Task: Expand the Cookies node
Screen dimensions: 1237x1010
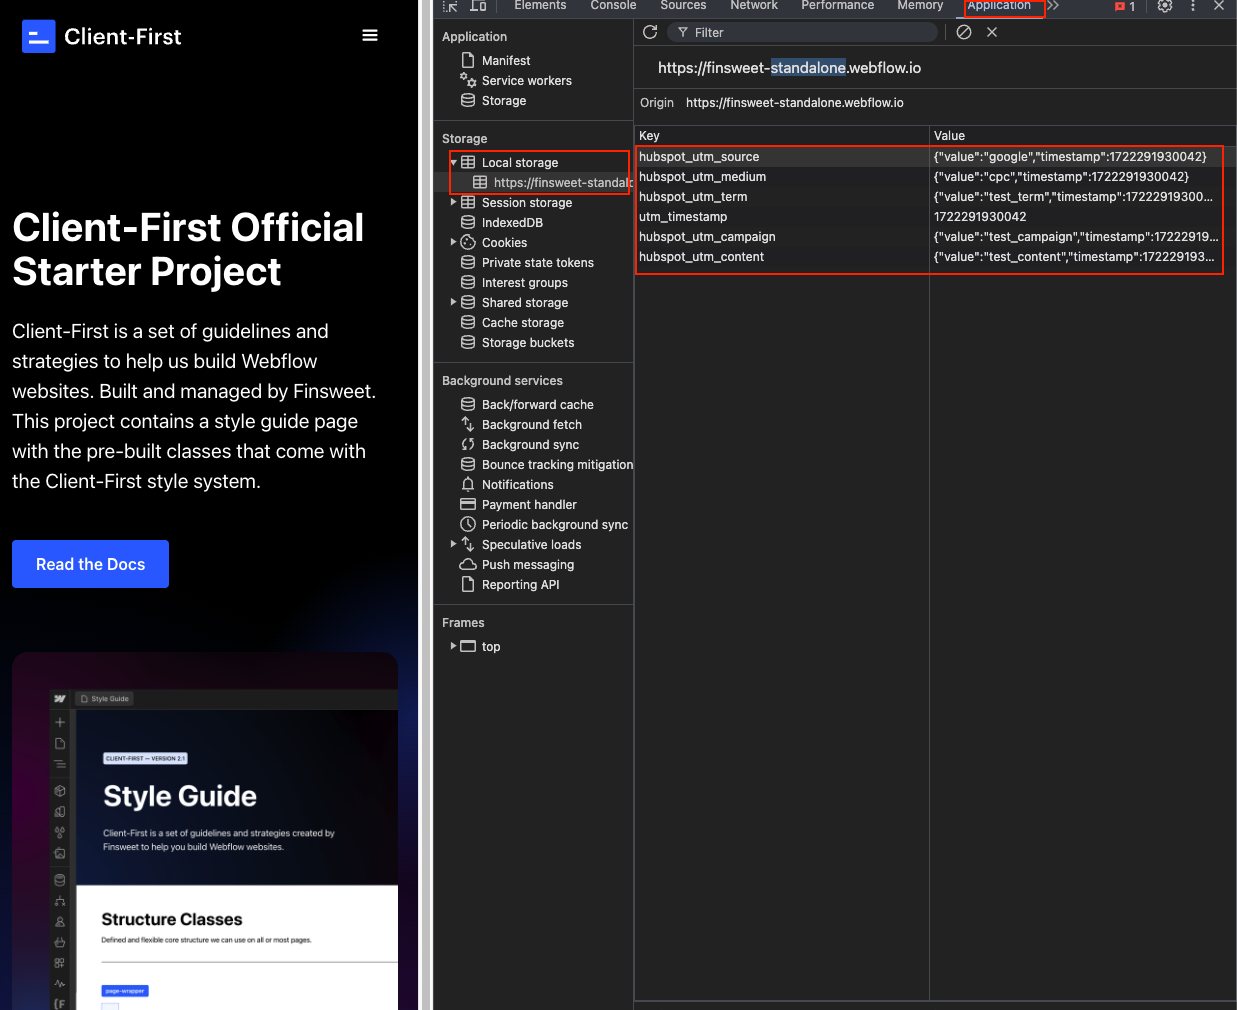Action: 454,242
